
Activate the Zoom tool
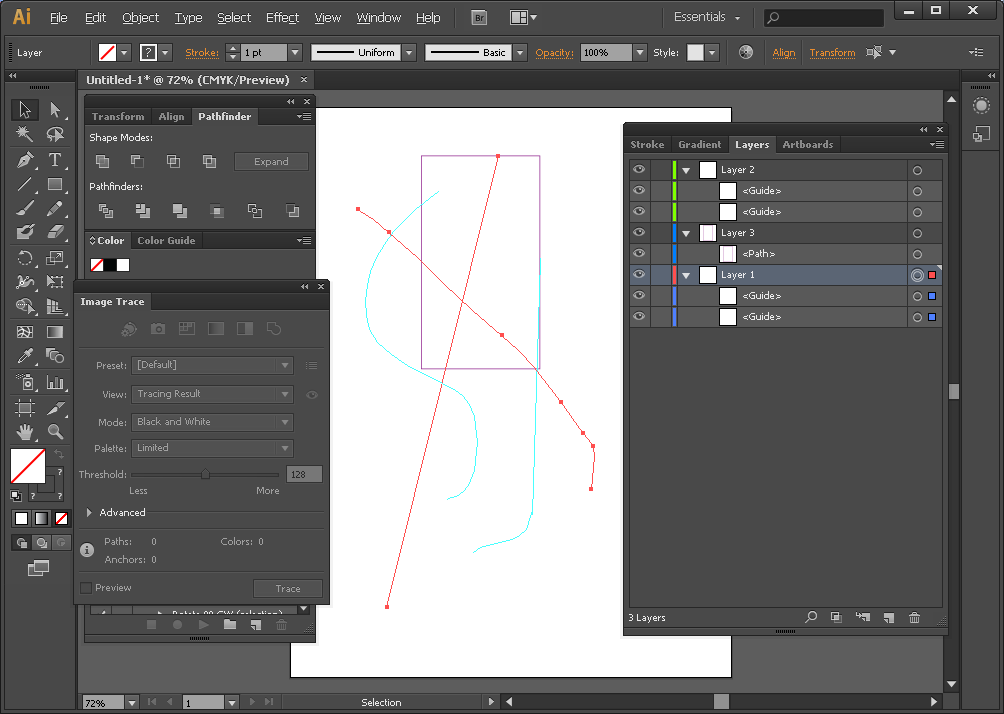coord(55,432)
